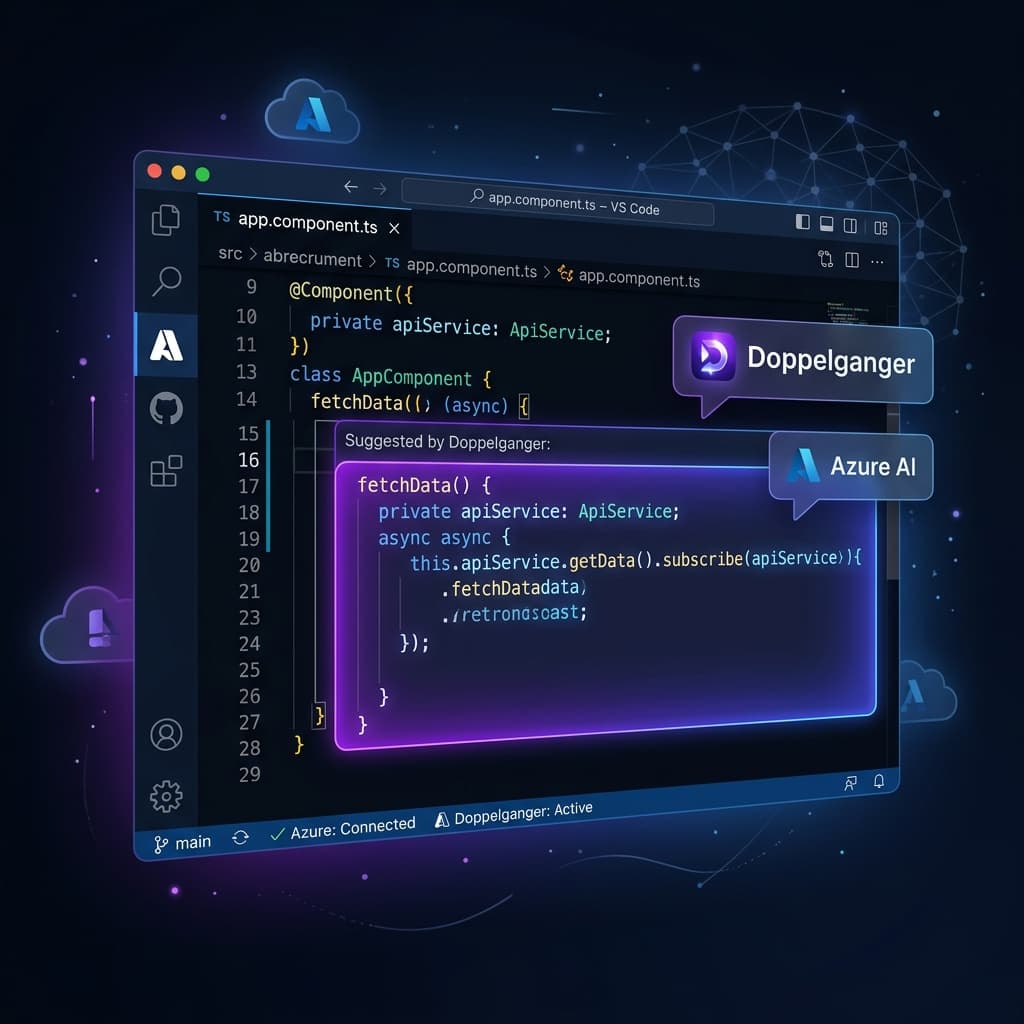This screenshot has height=1024, width=1024.
Task: Open the Manage gear icon
Action: pyautogui.click(x=167, y=796)
